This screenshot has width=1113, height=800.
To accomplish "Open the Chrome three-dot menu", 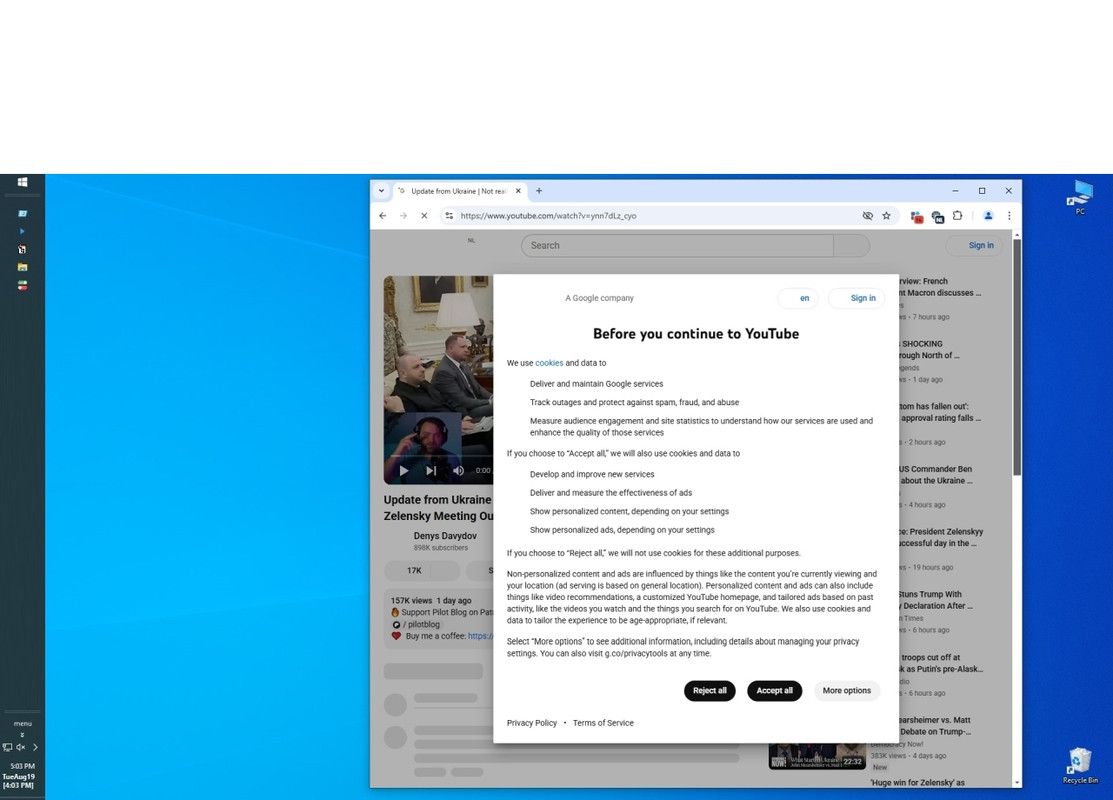I will (x=1009, y=216).
